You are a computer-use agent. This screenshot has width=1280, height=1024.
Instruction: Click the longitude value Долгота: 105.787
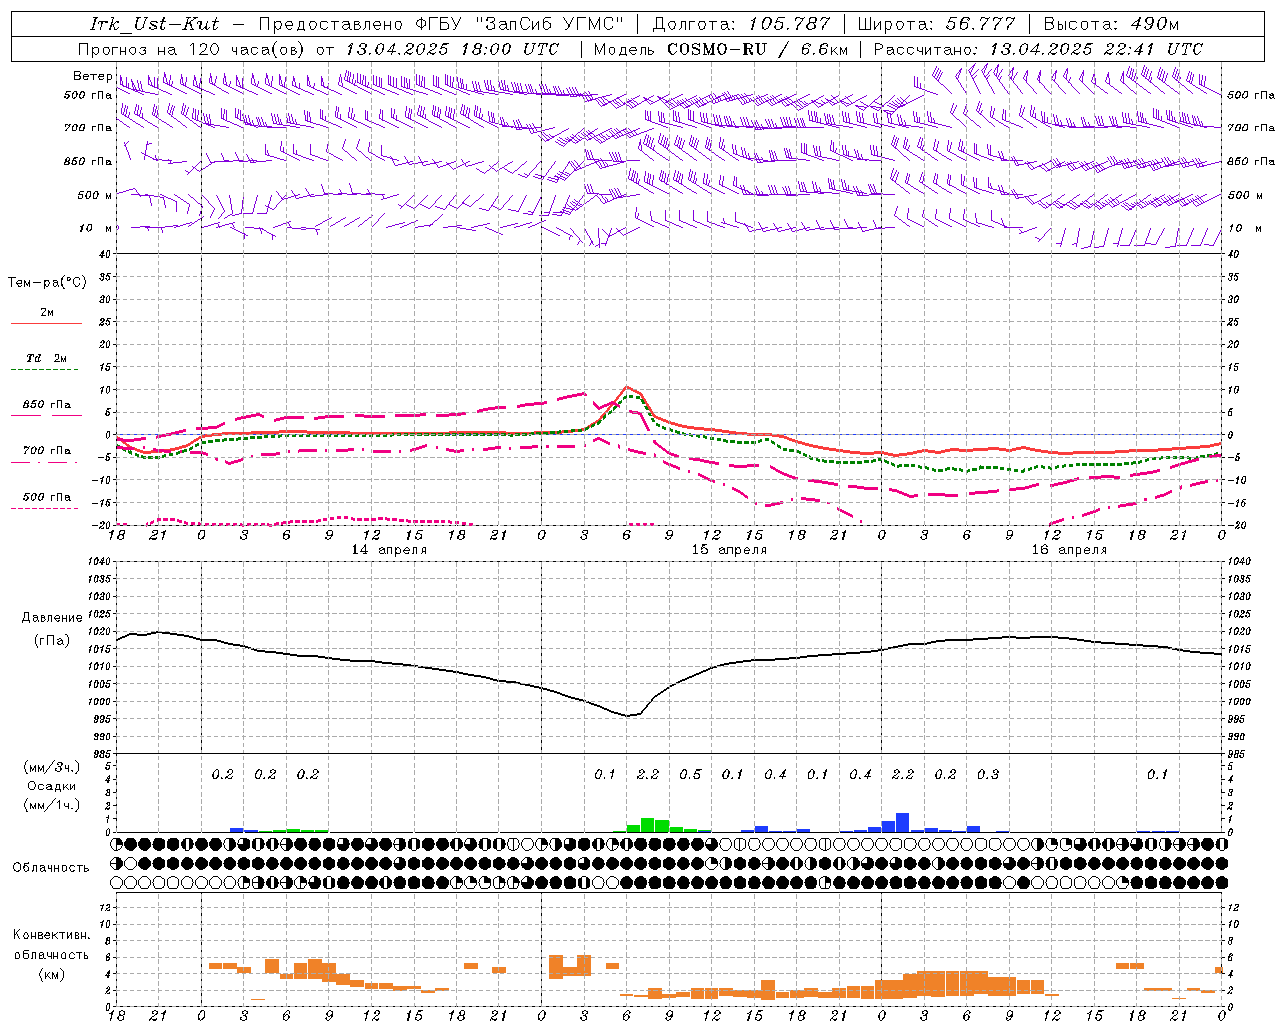741,24
